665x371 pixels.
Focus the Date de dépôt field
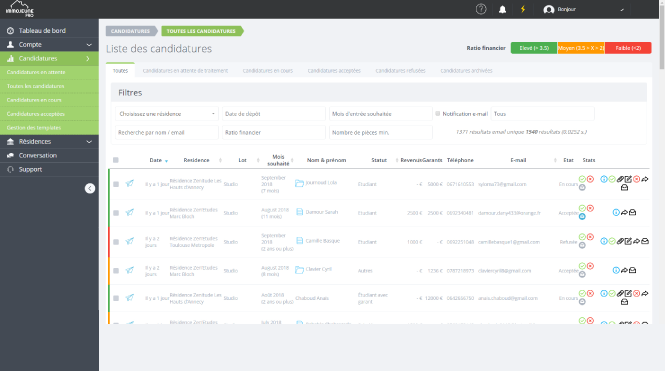point(274,114)
